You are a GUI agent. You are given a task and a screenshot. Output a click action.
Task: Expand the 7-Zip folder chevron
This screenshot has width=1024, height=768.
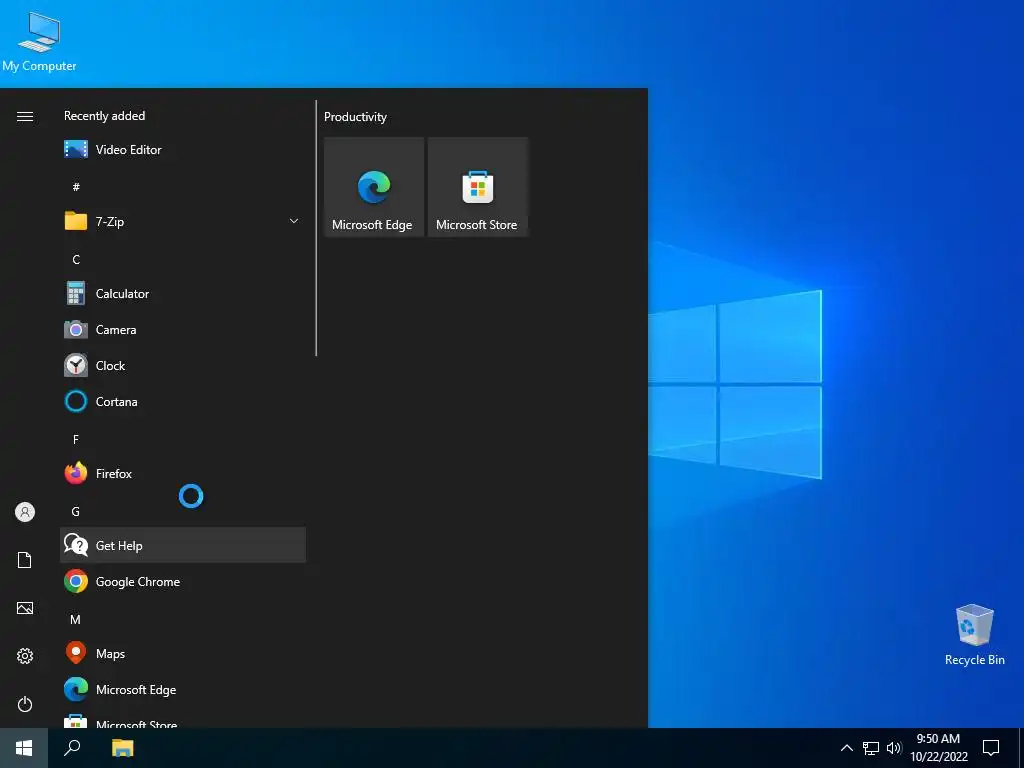coord(294,221)
